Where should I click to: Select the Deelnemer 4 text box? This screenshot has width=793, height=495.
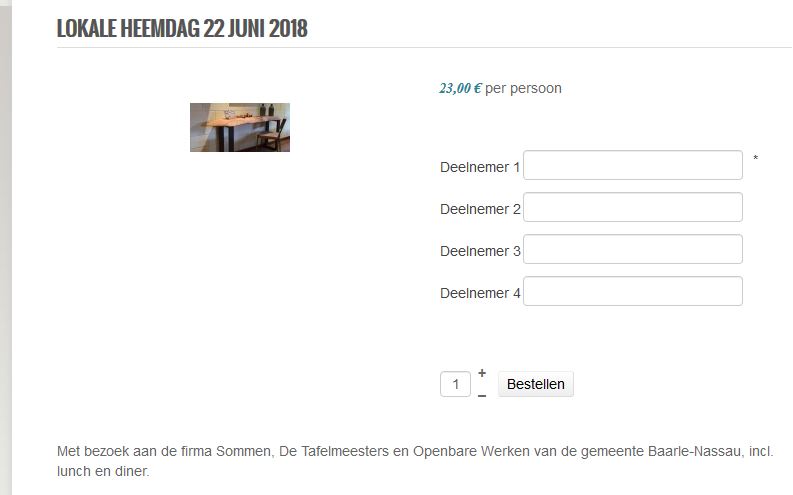pyautogui.click(x=632, y=292)
